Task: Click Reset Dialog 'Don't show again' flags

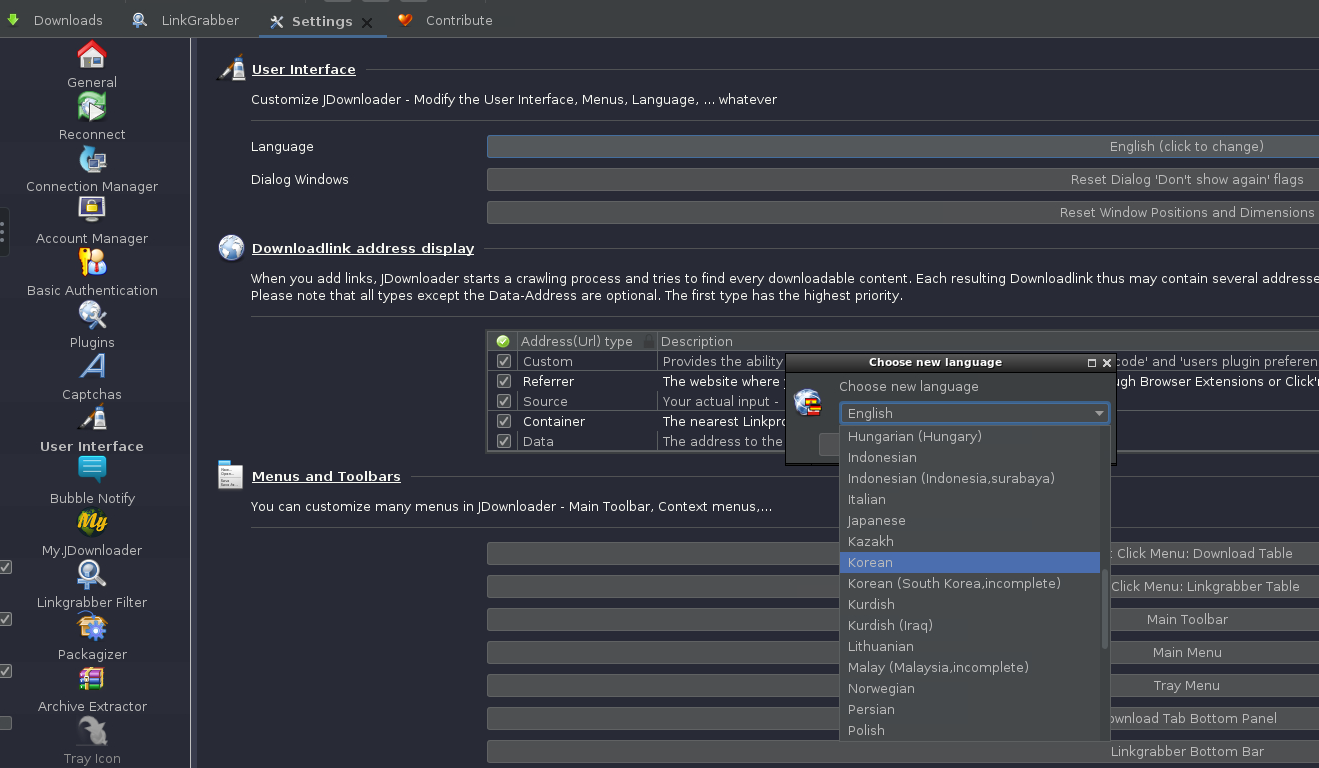Action: tap(903, 179)
